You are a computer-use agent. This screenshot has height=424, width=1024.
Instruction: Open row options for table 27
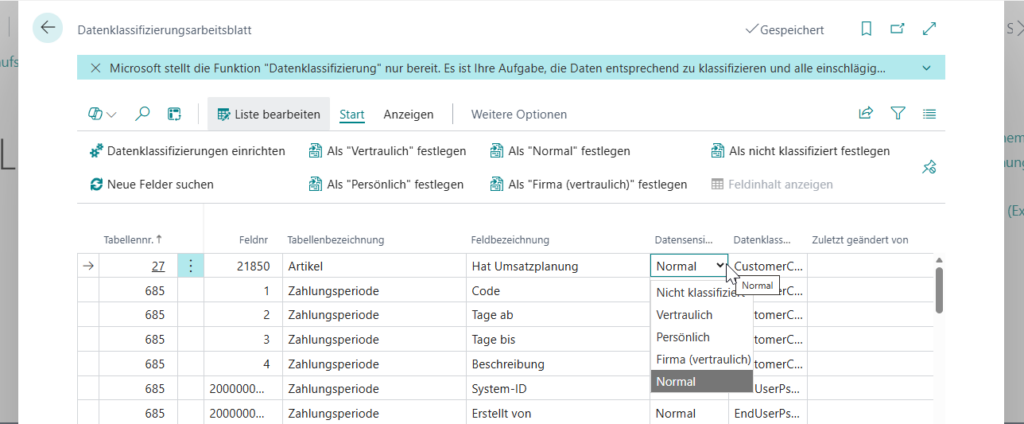tap(191, 266)
